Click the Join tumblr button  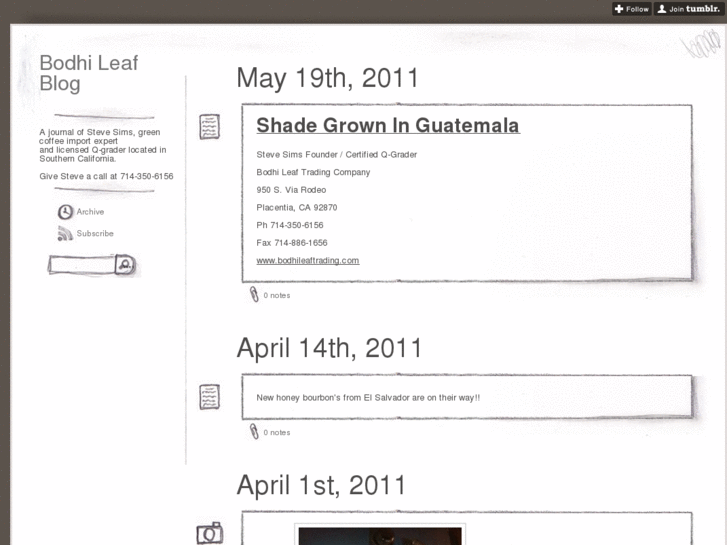(x=689, y=9)
